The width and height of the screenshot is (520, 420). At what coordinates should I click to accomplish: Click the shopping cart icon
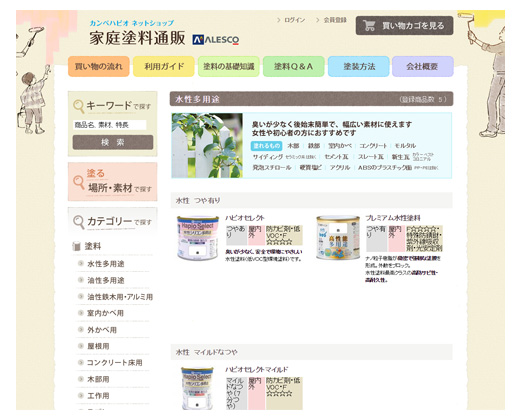point(369,26)
